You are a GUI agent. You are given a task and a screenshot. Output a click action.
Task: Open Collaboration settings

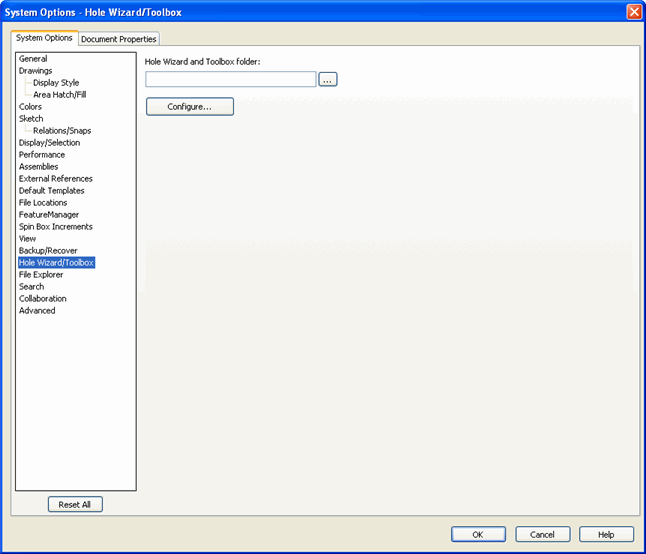[x=42, y=298]
